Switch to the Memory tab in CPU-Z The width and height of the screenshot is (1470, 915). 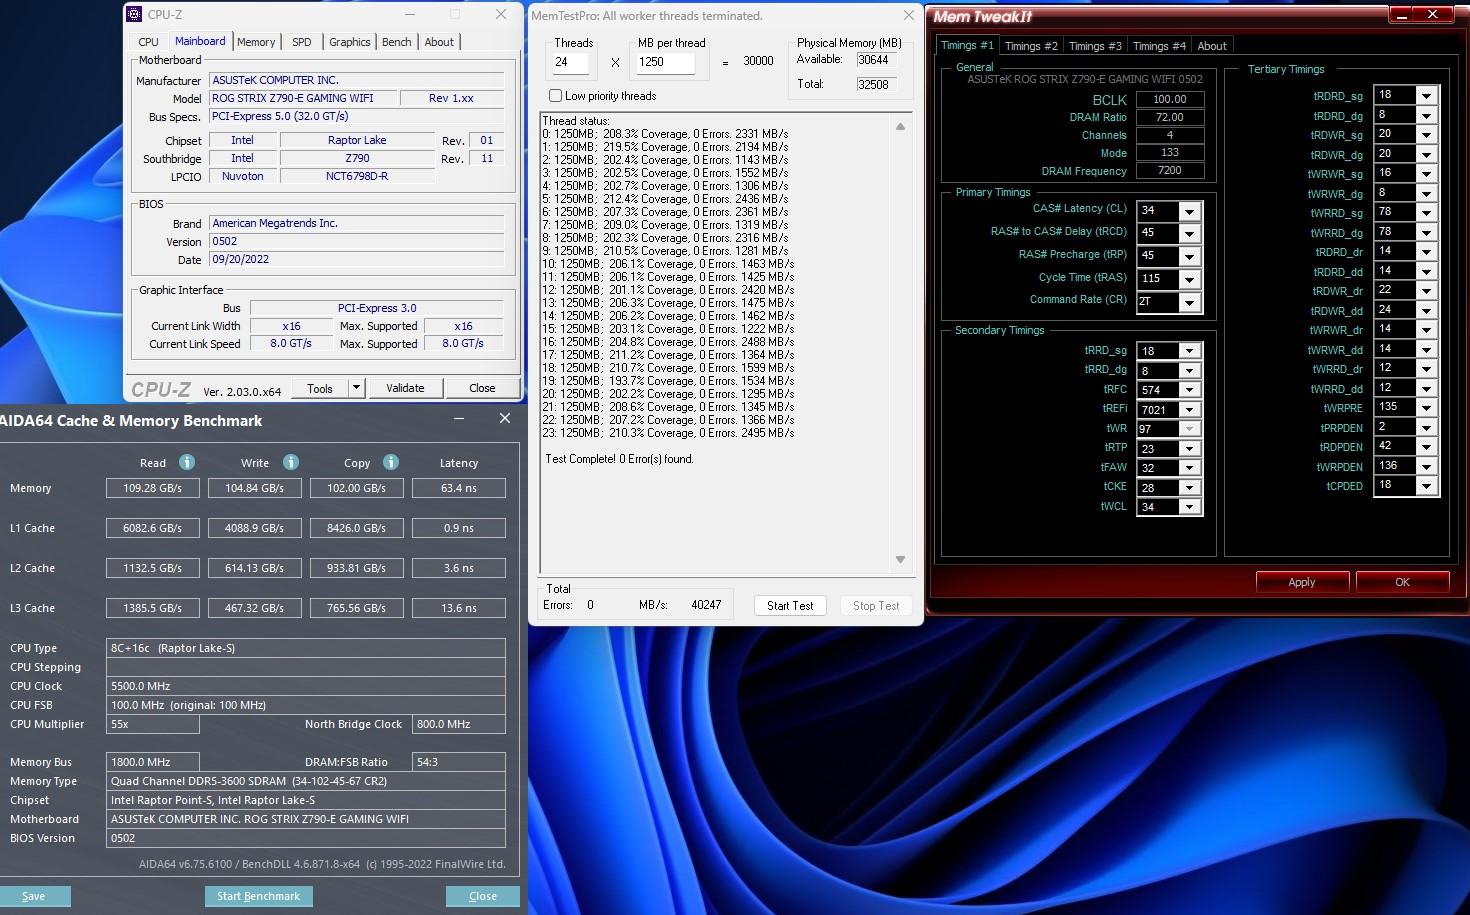pos(256,42)
